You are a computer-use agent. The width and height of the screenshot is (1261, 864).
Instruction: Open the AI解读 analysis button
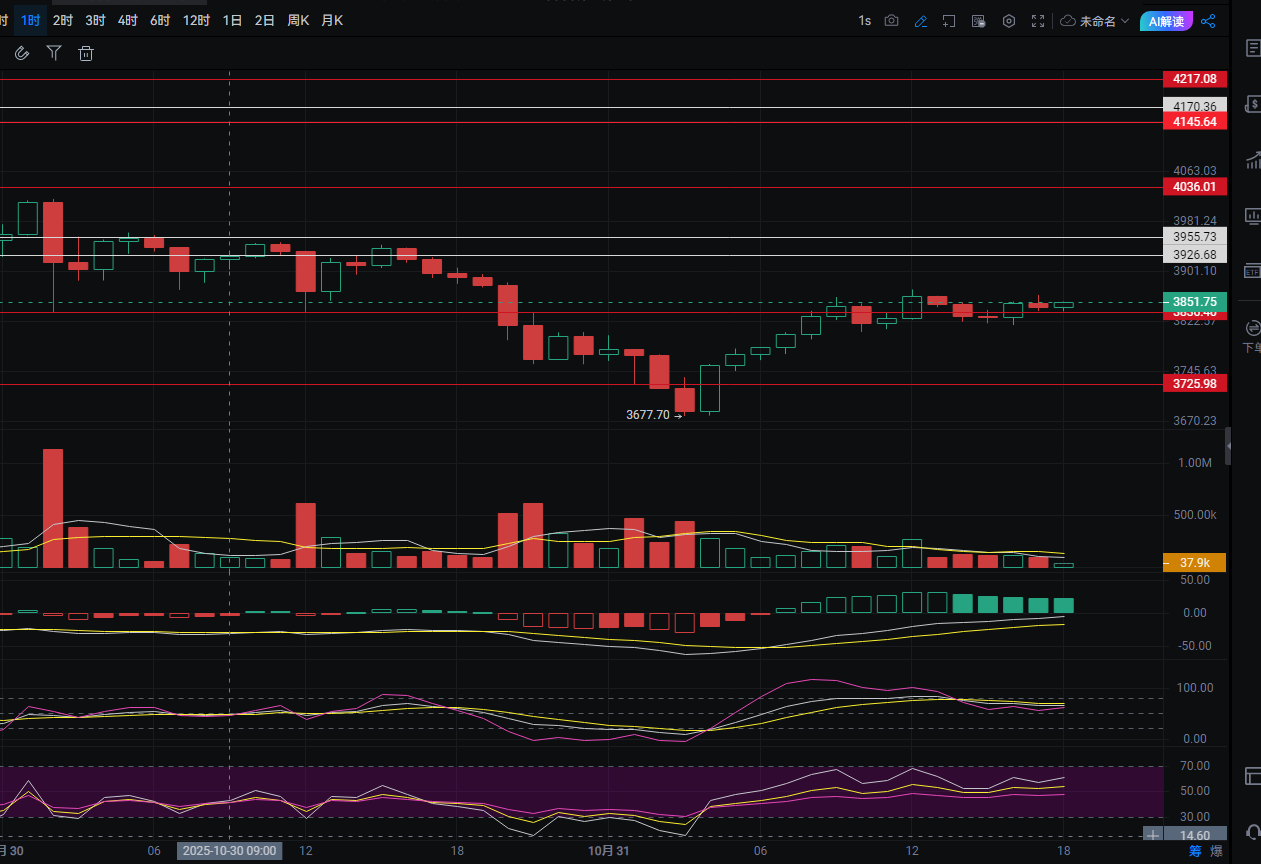click(x=1166, y=21)
